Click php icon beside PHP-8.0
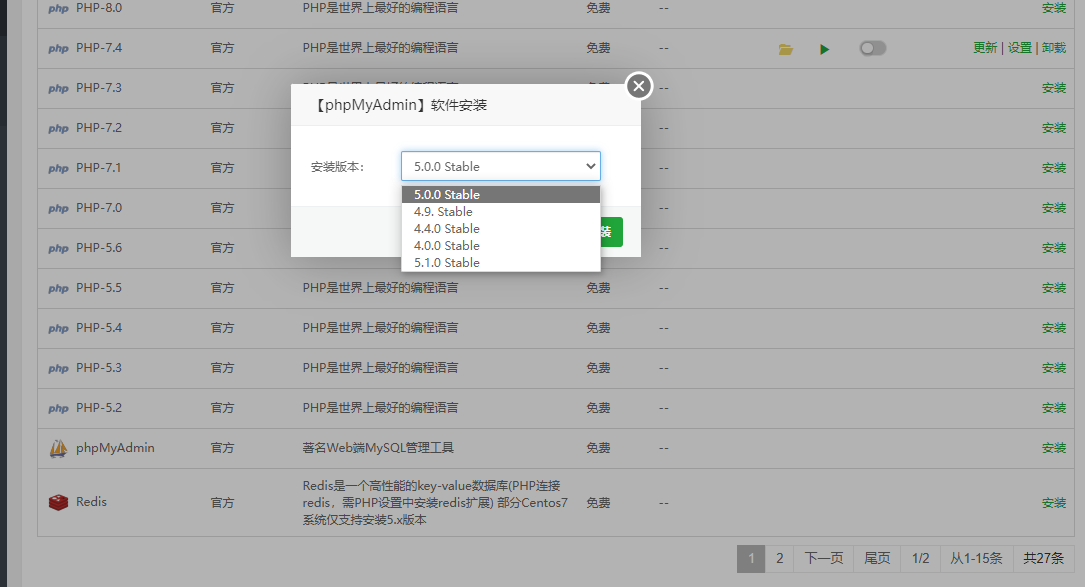The height and width of the screenshot is (587, 1085). click(58, 9)
